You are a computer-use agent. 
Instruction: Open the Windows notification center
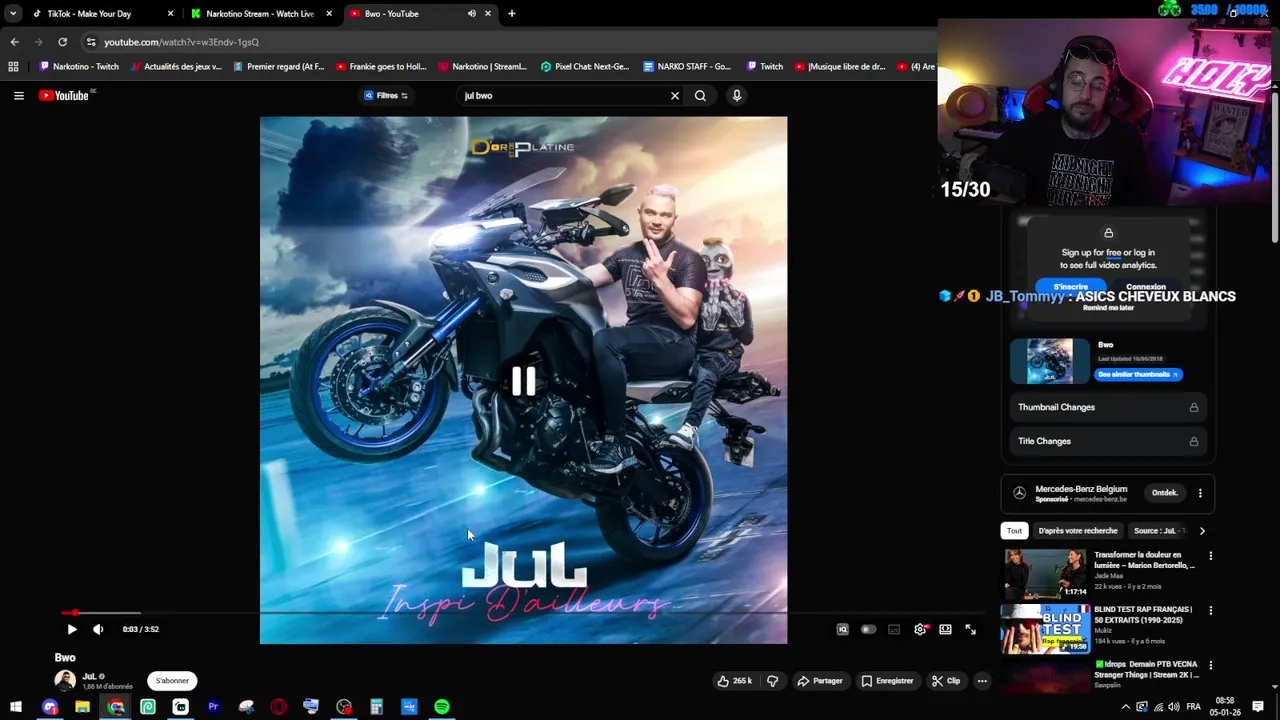coord(1259,707)
